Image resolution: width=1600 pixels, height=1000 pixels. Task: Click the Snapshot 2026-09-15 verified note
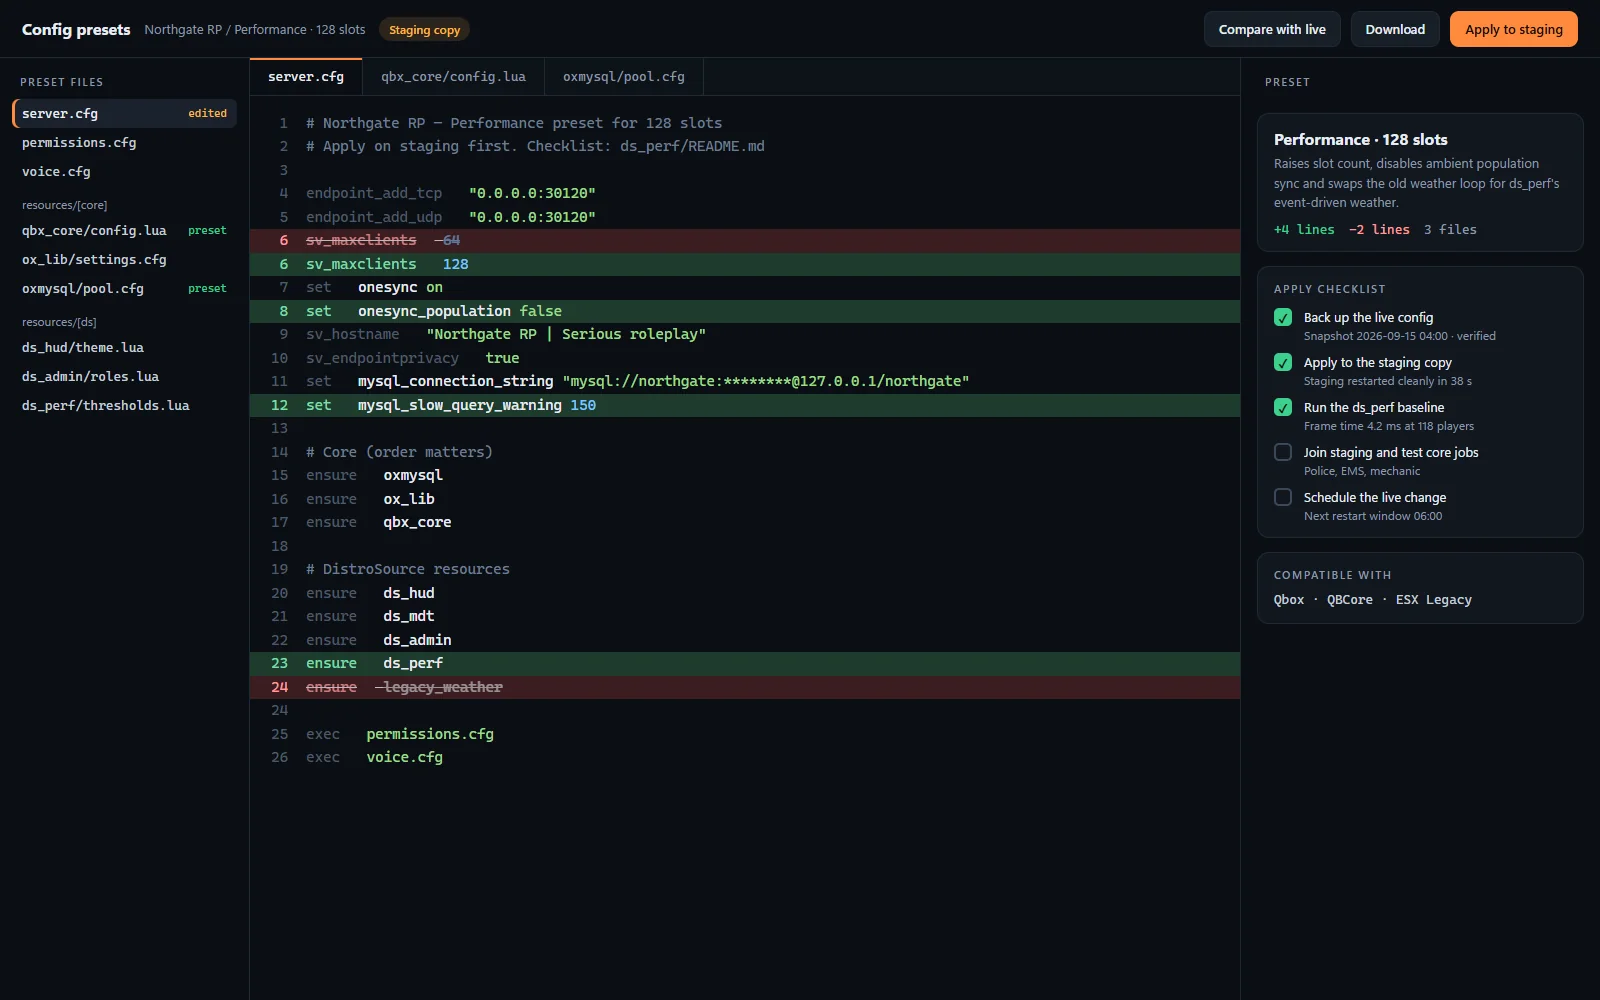click(x=1400, y=336)
